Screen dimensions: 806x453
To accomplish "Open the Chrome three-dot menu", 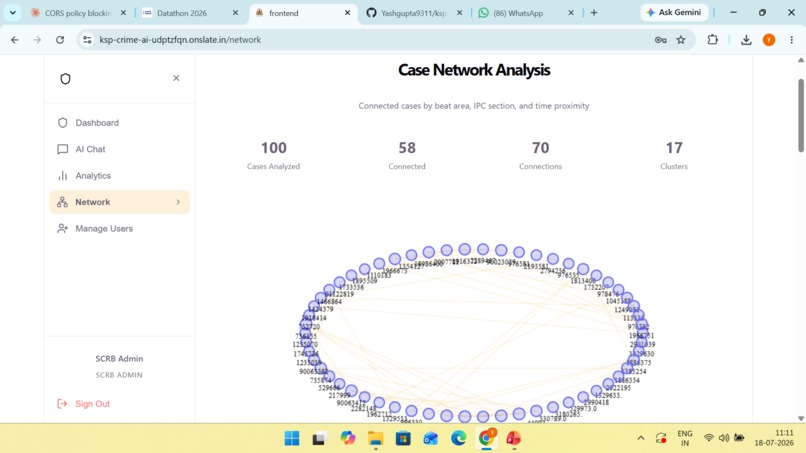I will pyautogui.click(x=792, y=40).
